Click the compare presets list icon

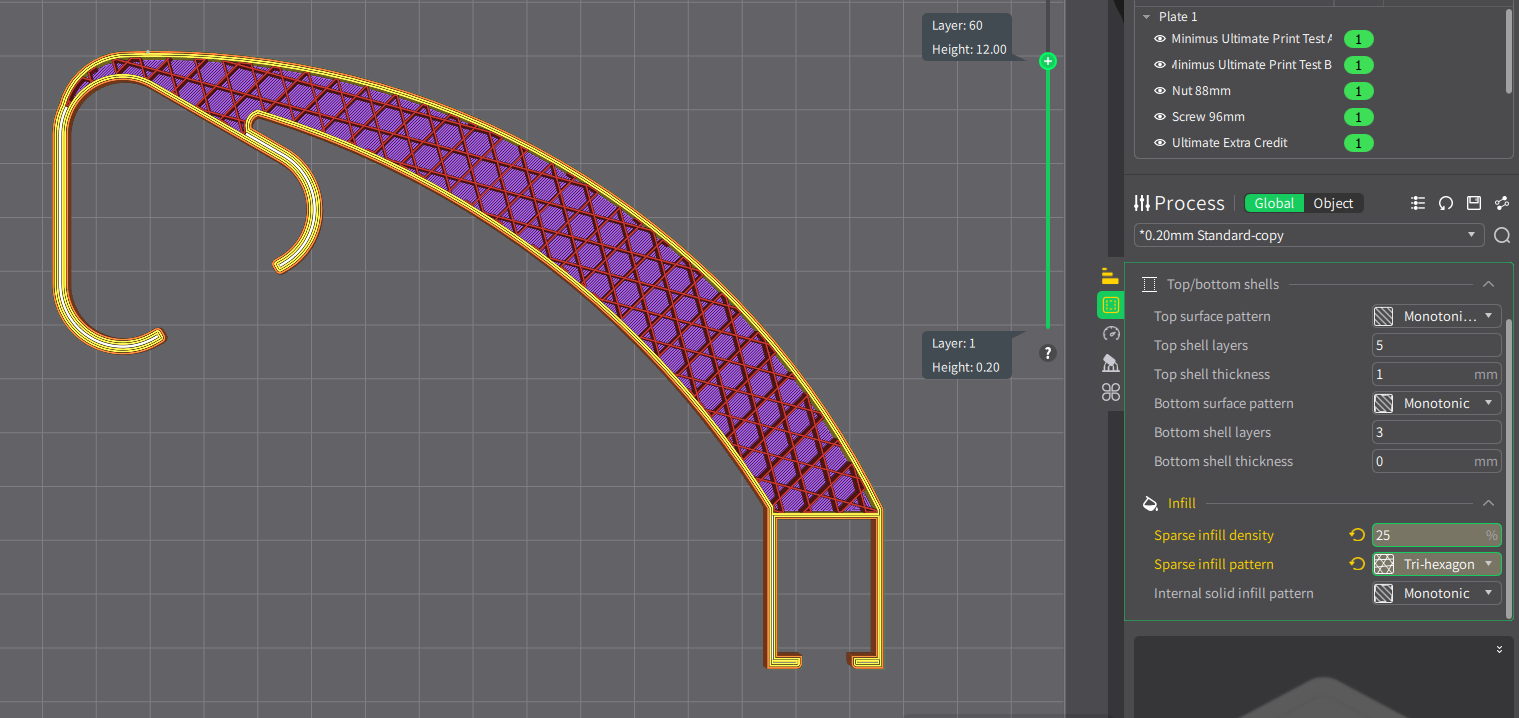coord(1418,203)
